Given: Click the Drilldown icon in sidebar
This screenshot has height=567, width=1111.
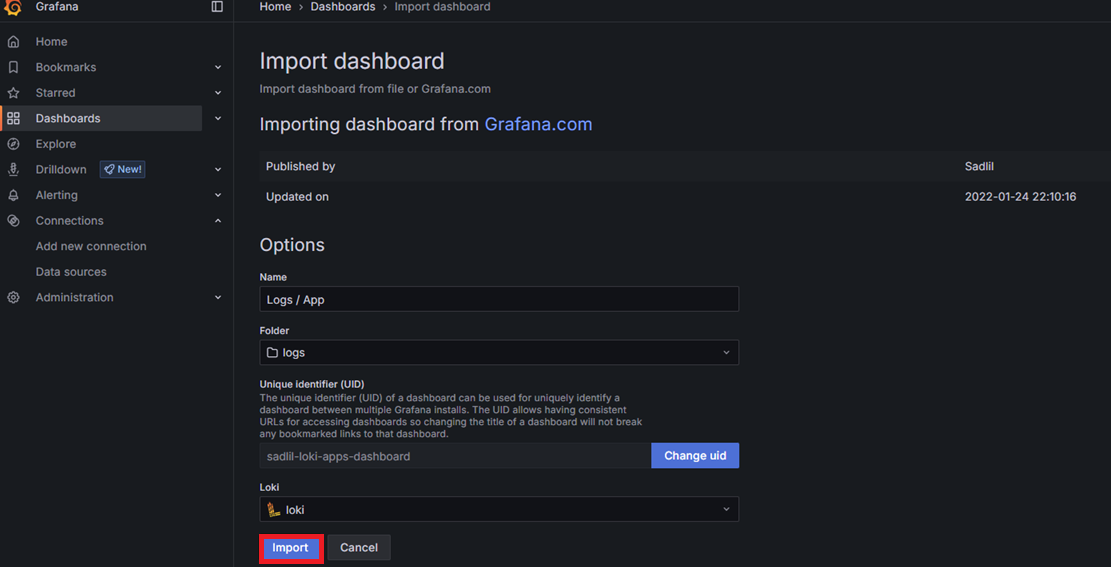Looking at the screenshot, I should coord(13,169).
